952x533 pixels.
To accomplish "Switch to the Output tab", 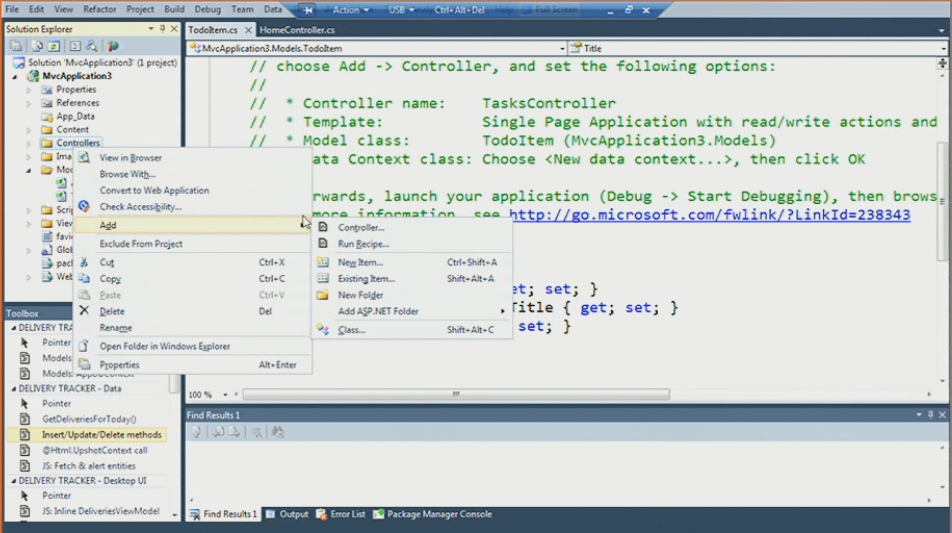I will pos(287,514).
